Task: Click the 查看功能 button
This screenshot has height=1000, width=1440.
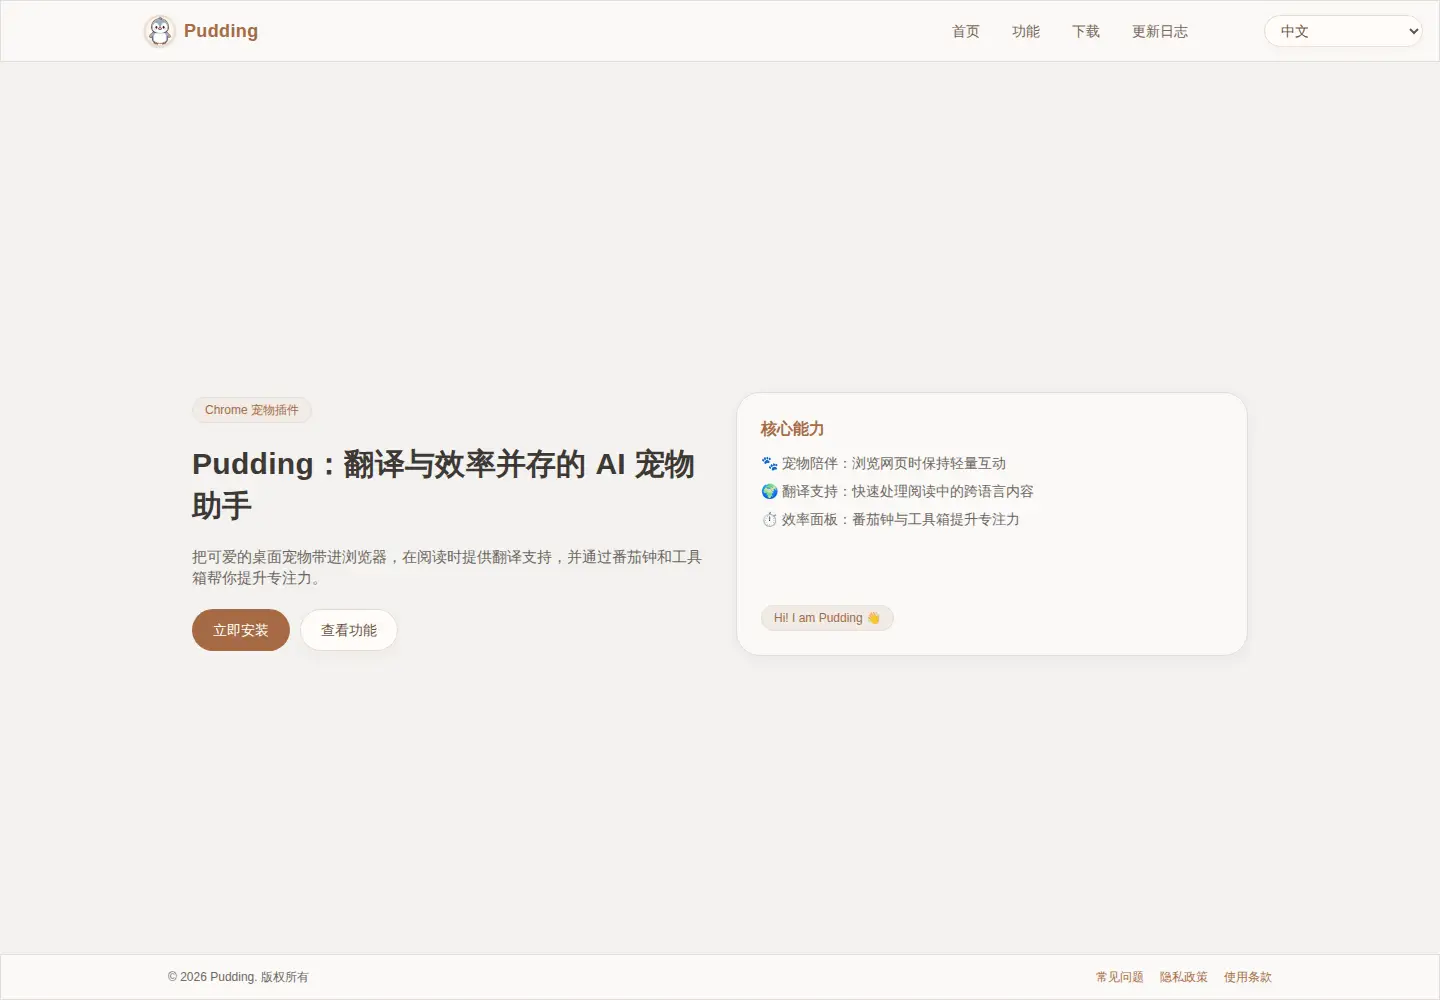Action: (x=349, y=630)
